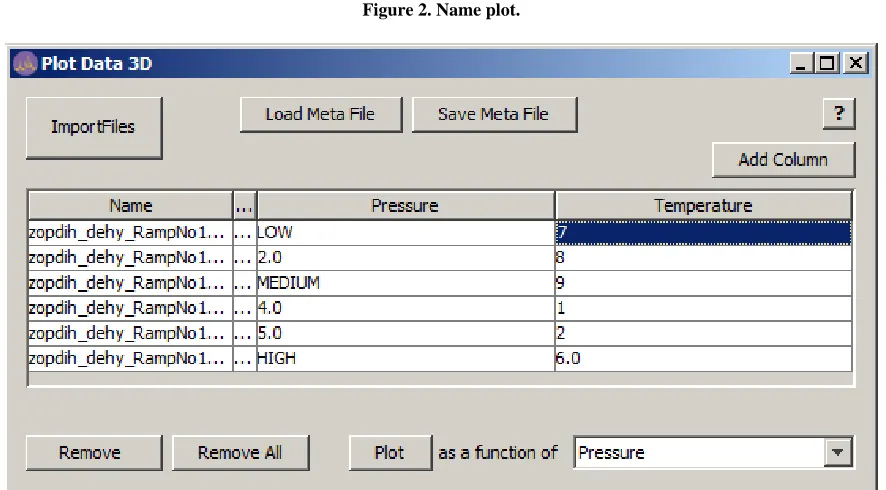Image resolution: width=886 pixels, height=490 pixels.
Task: Click the highlighted temperature cell with value 7
Action: coord(703,232)
